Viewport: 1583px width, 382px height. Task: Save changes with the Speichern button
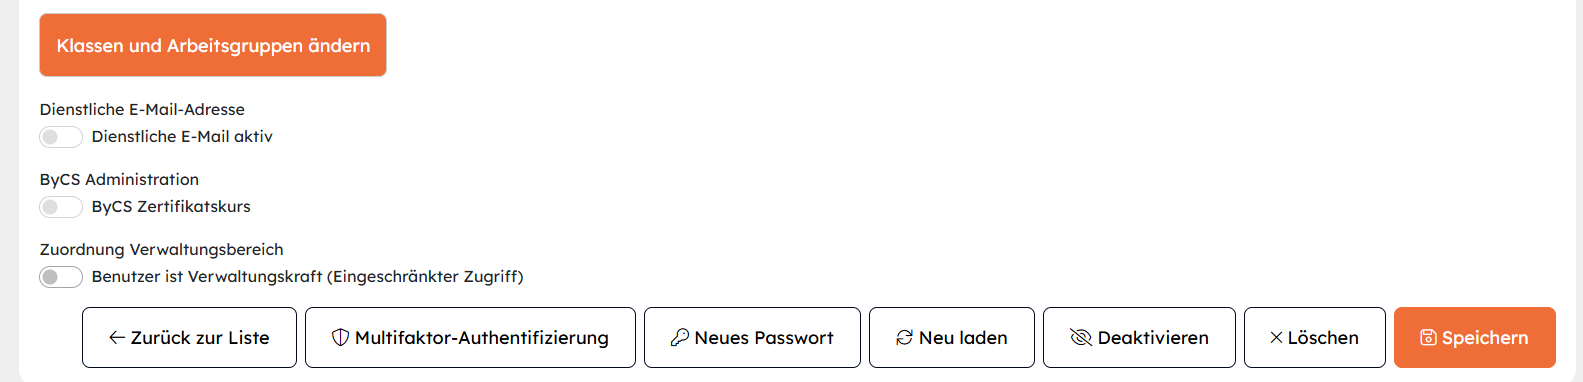(x=1475, y=338)
